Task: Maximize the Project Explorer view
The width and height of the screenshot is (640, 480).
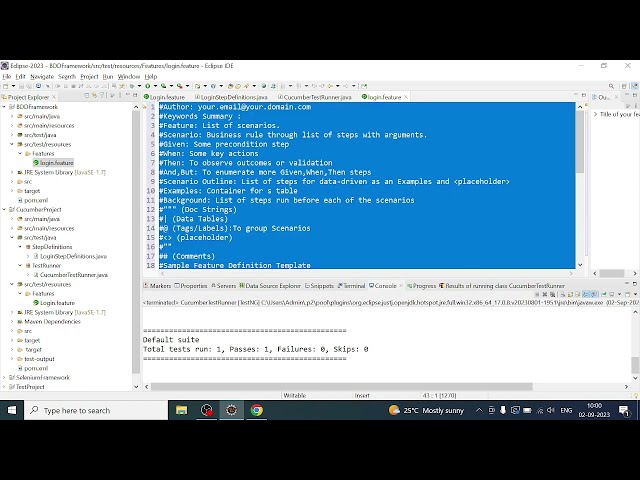Action: coord(135,95)
